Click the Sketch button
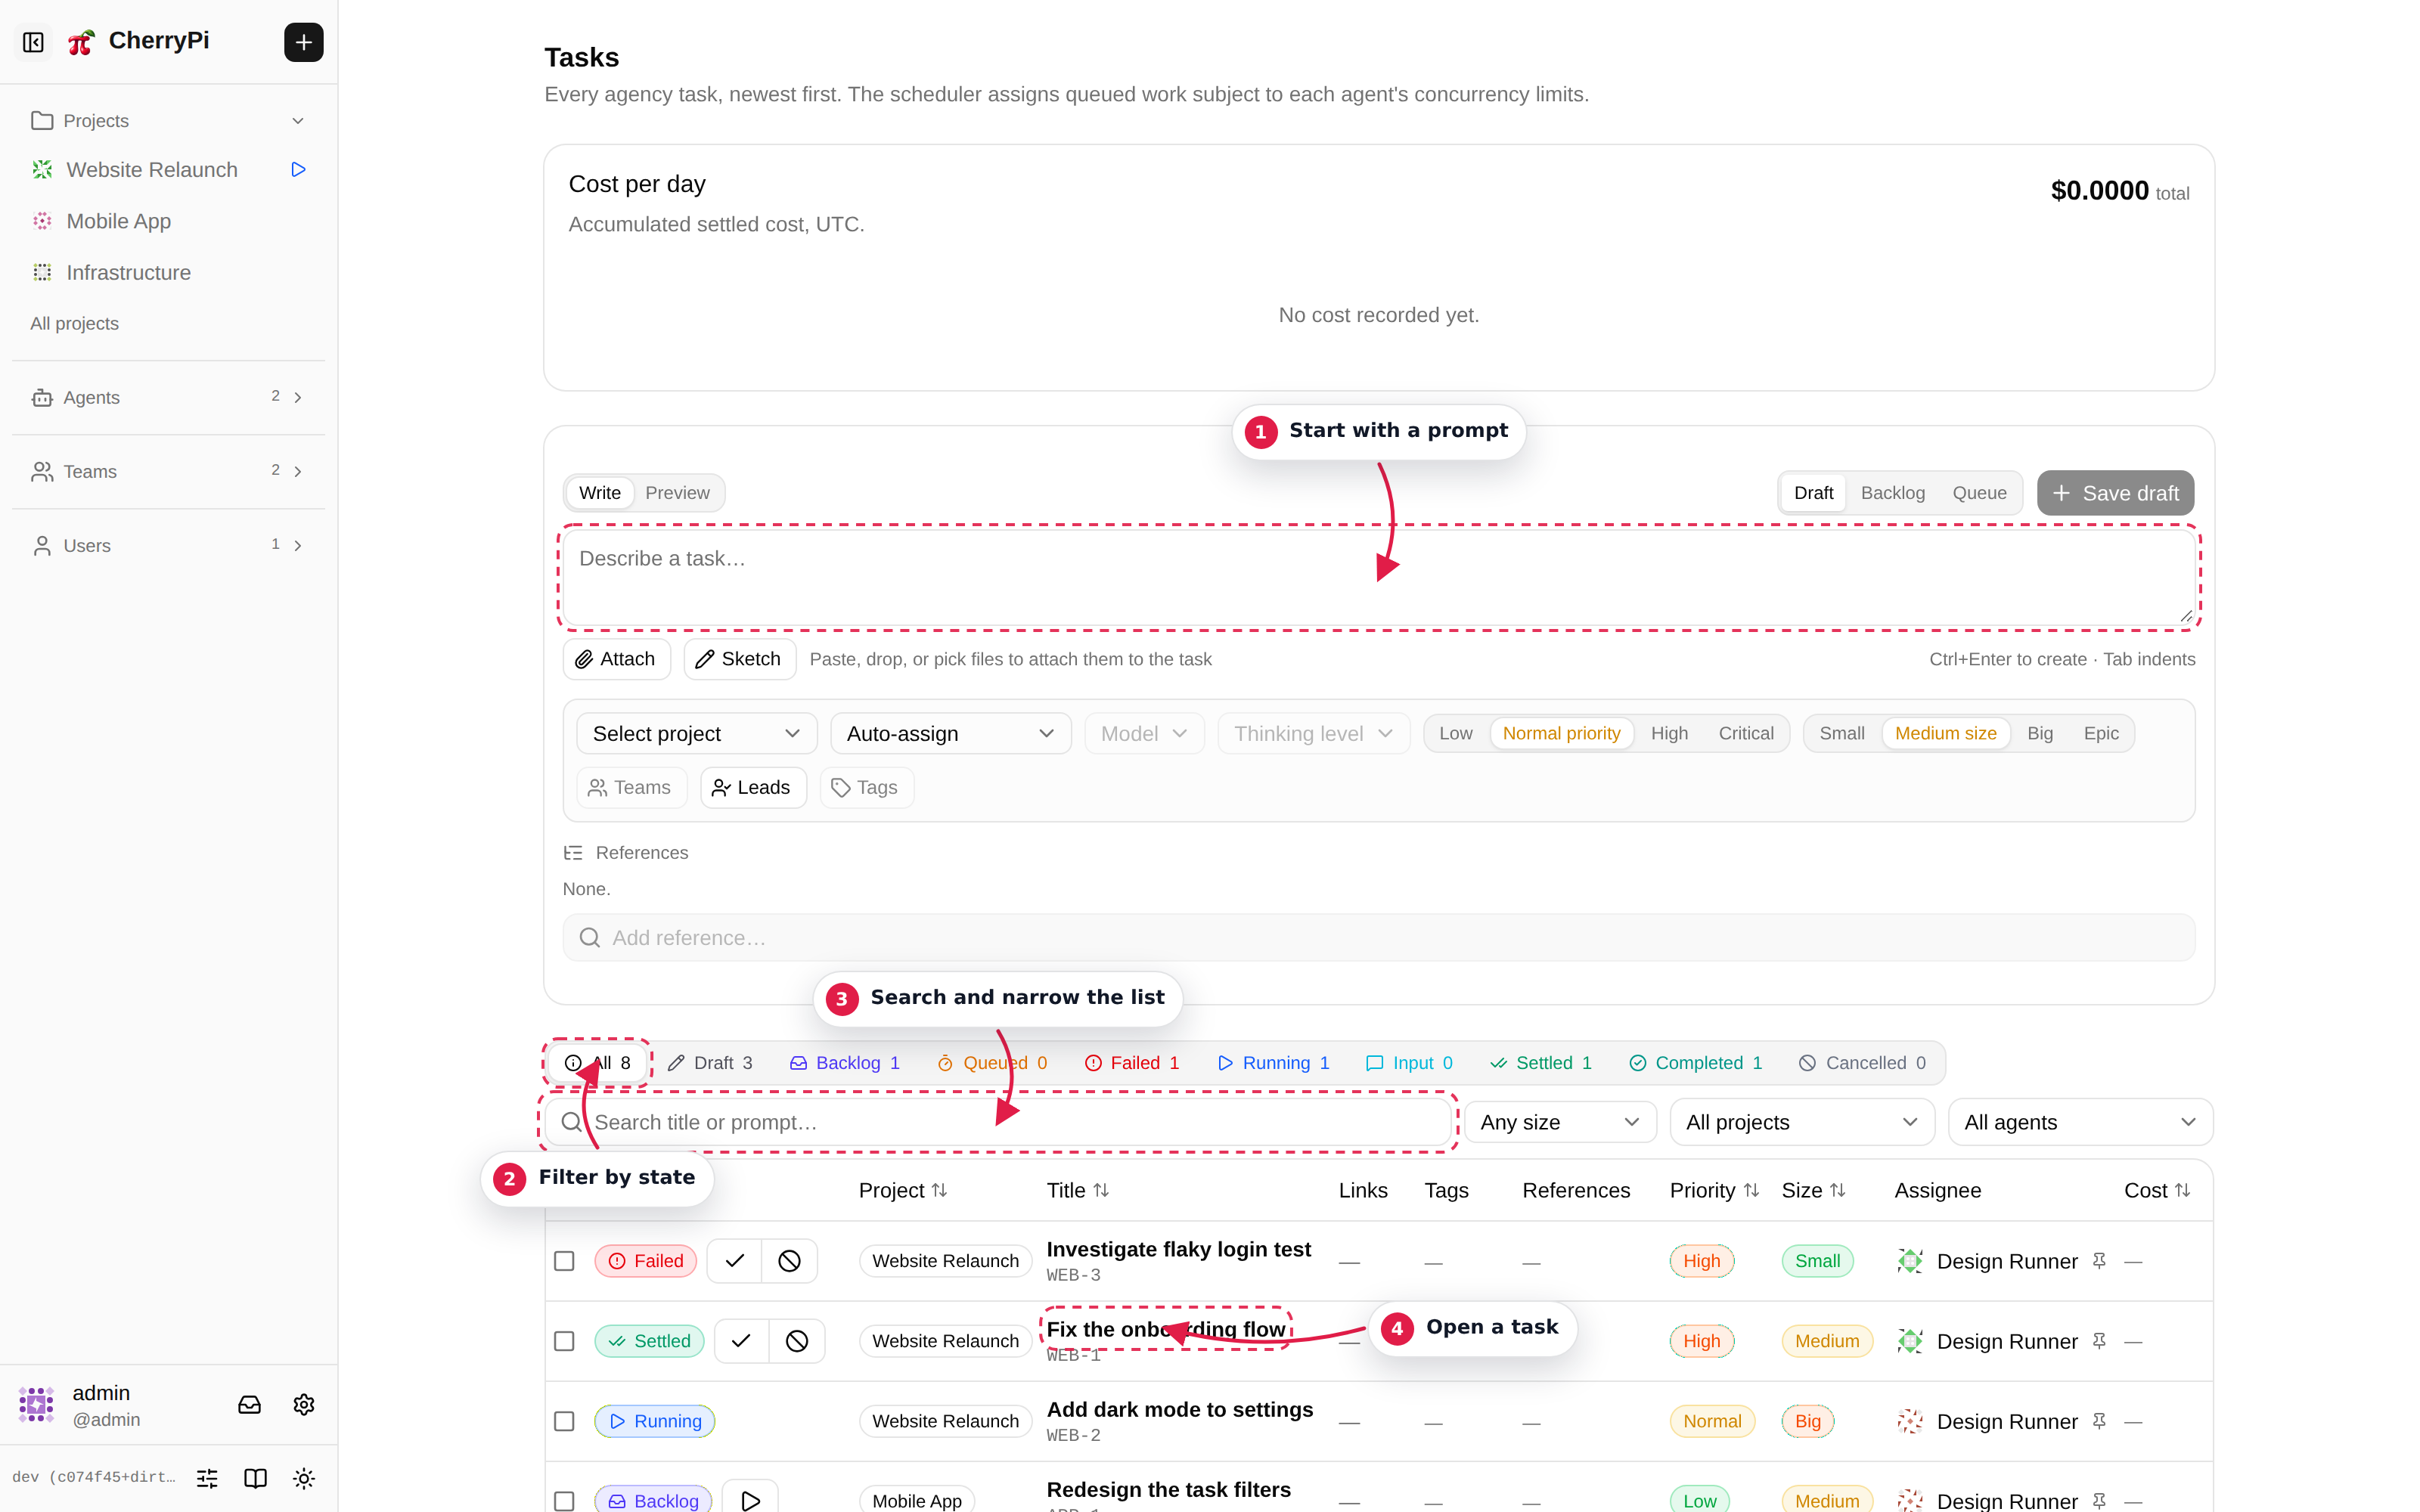The image size is (2420, 1512). point(739,659)
